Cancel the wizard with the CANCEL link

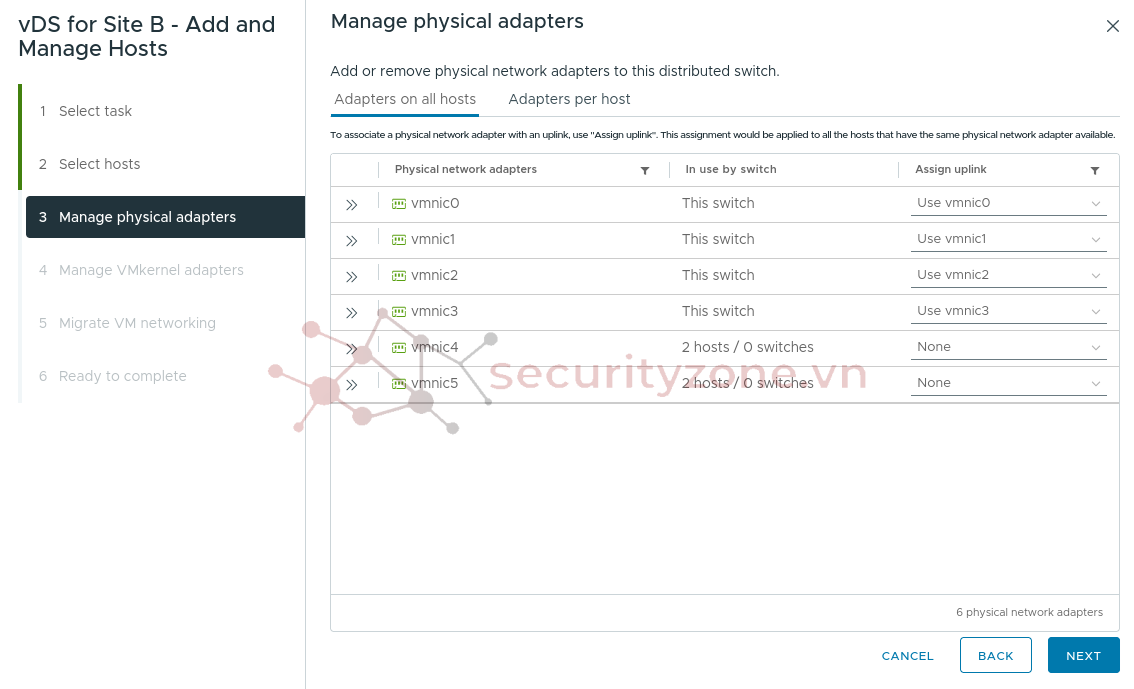click(907, 656)
